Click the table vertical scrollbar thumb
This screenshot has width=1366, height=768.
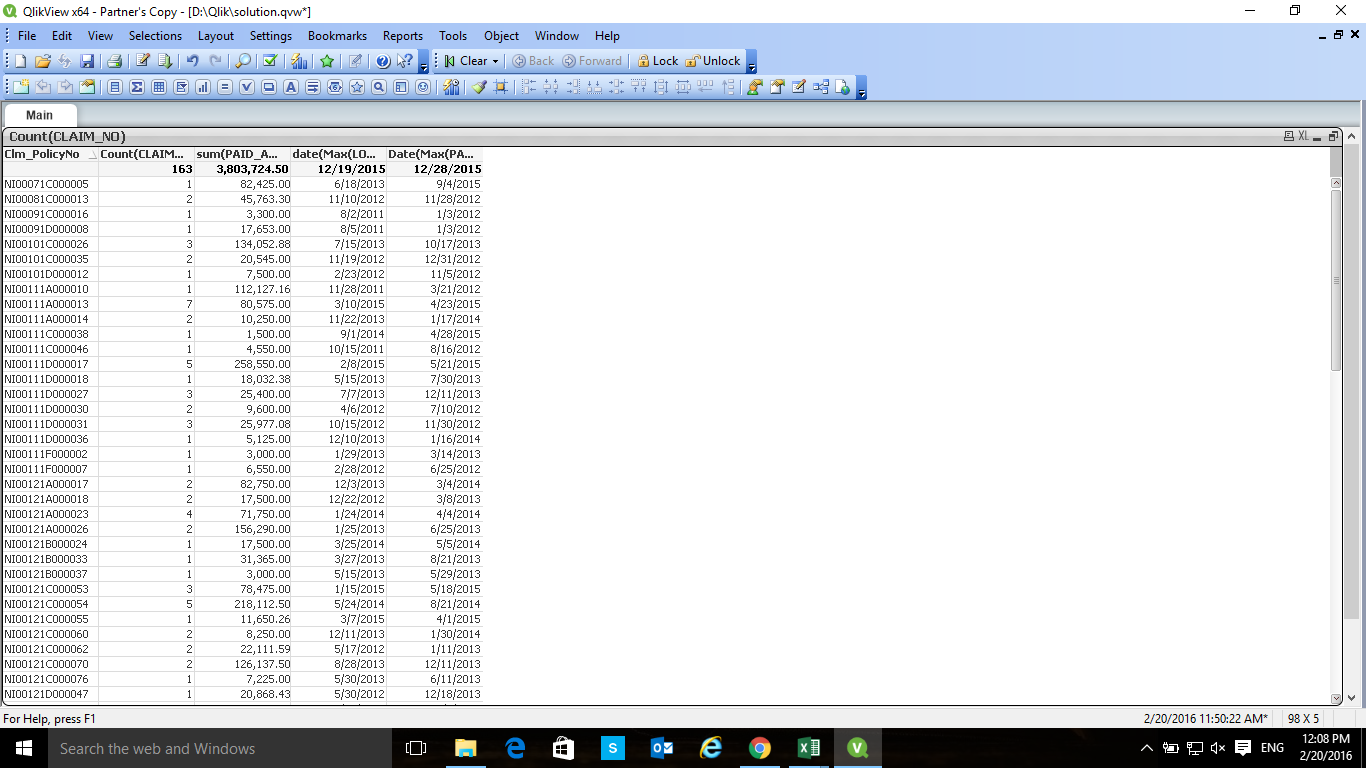[x=1336, y=280]
